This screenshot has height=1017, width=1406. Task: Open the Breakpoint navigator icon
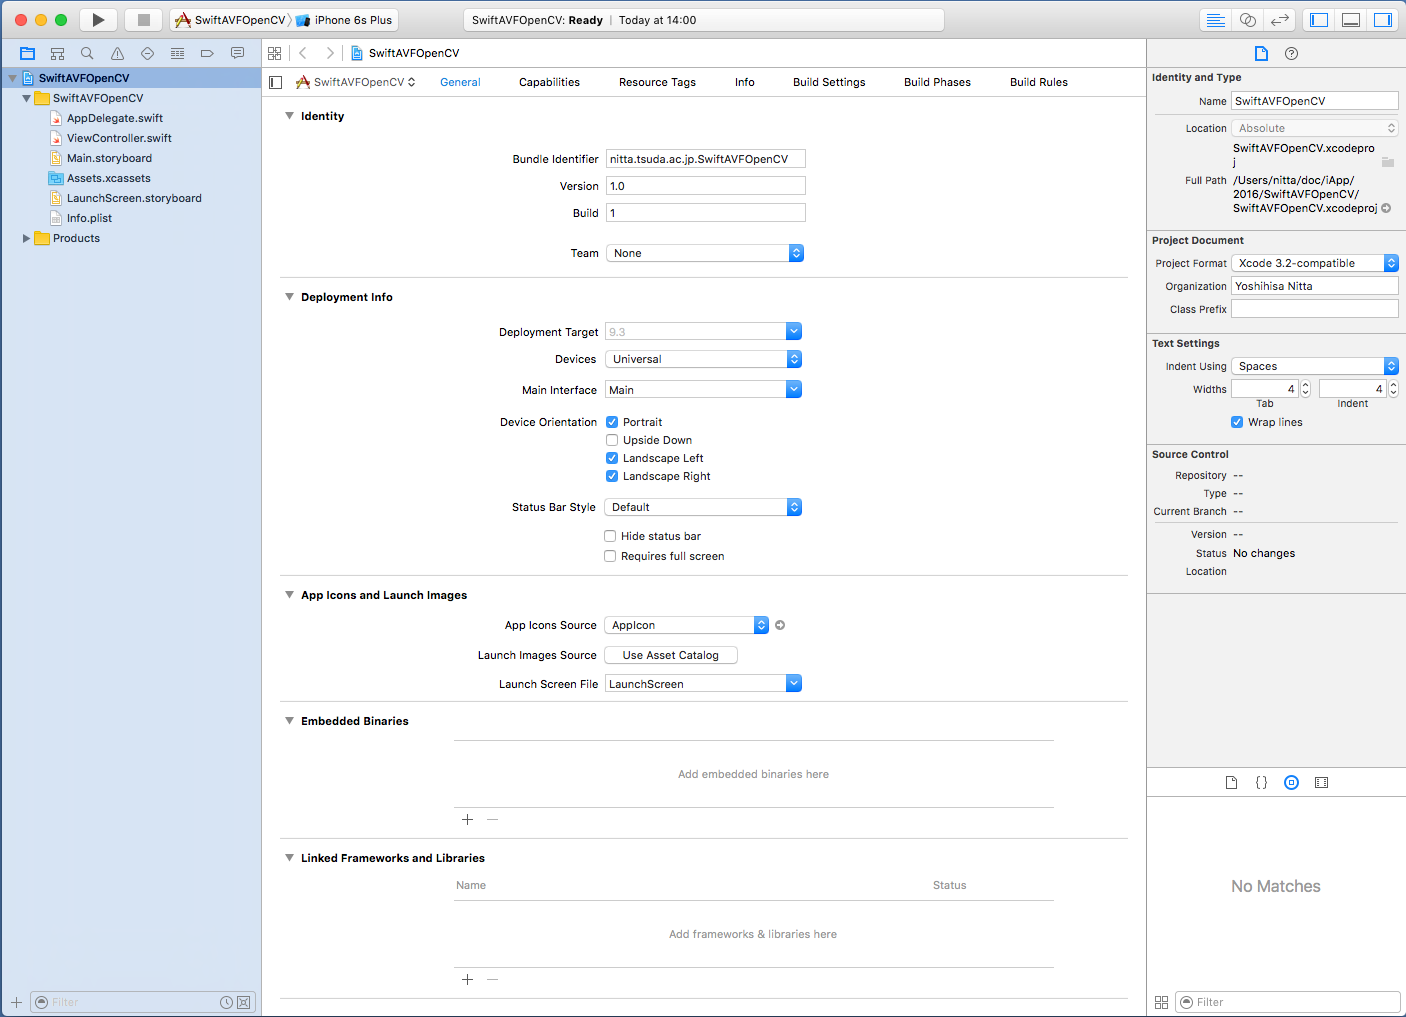207,53
